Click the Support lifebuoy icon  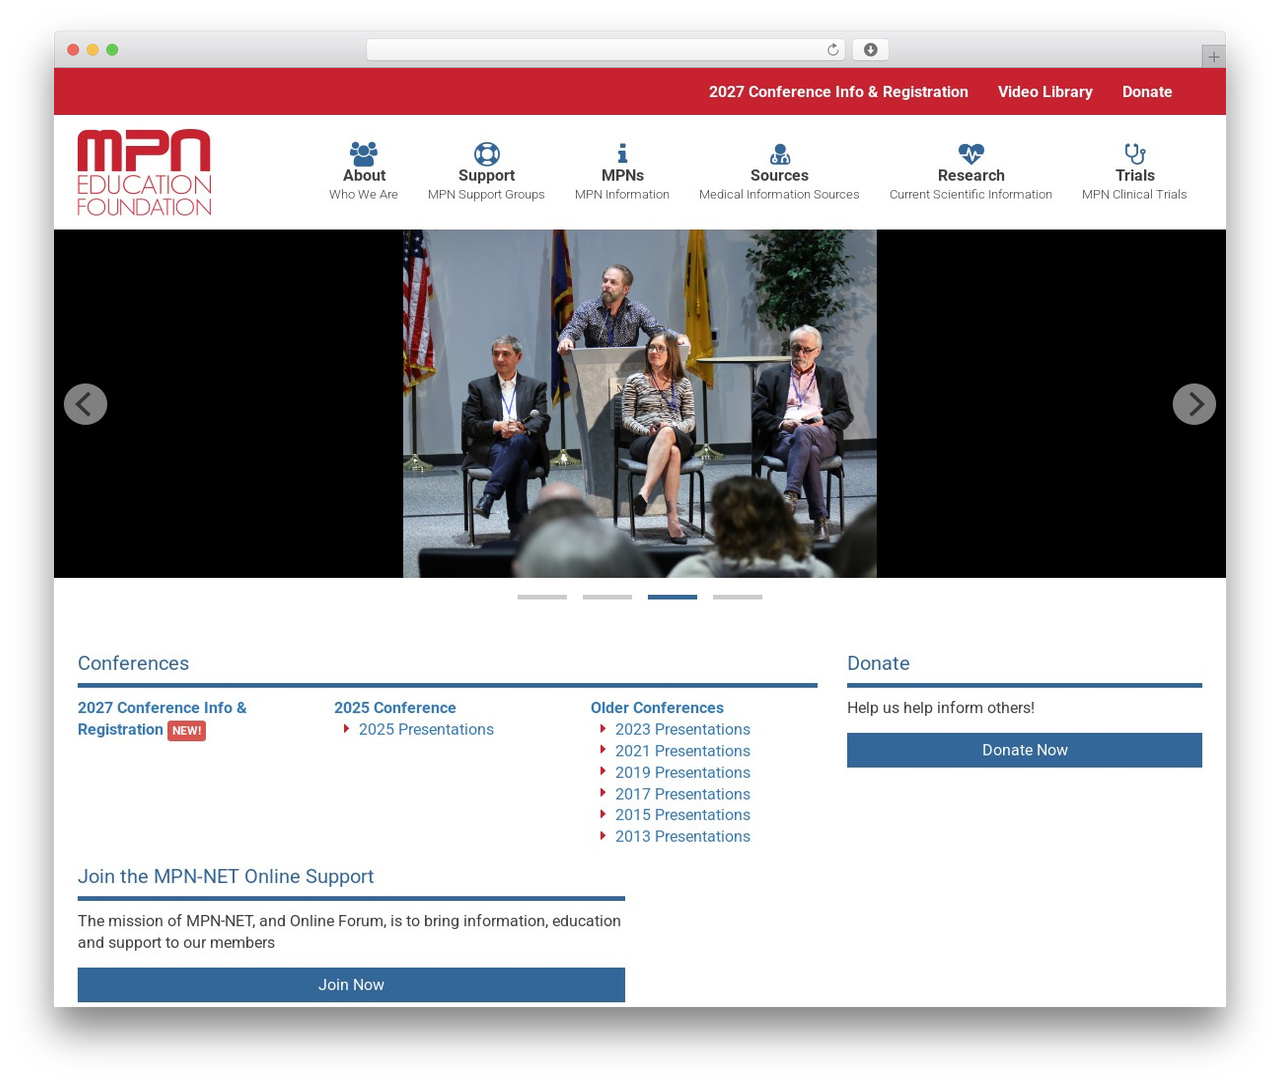point(487,153)
